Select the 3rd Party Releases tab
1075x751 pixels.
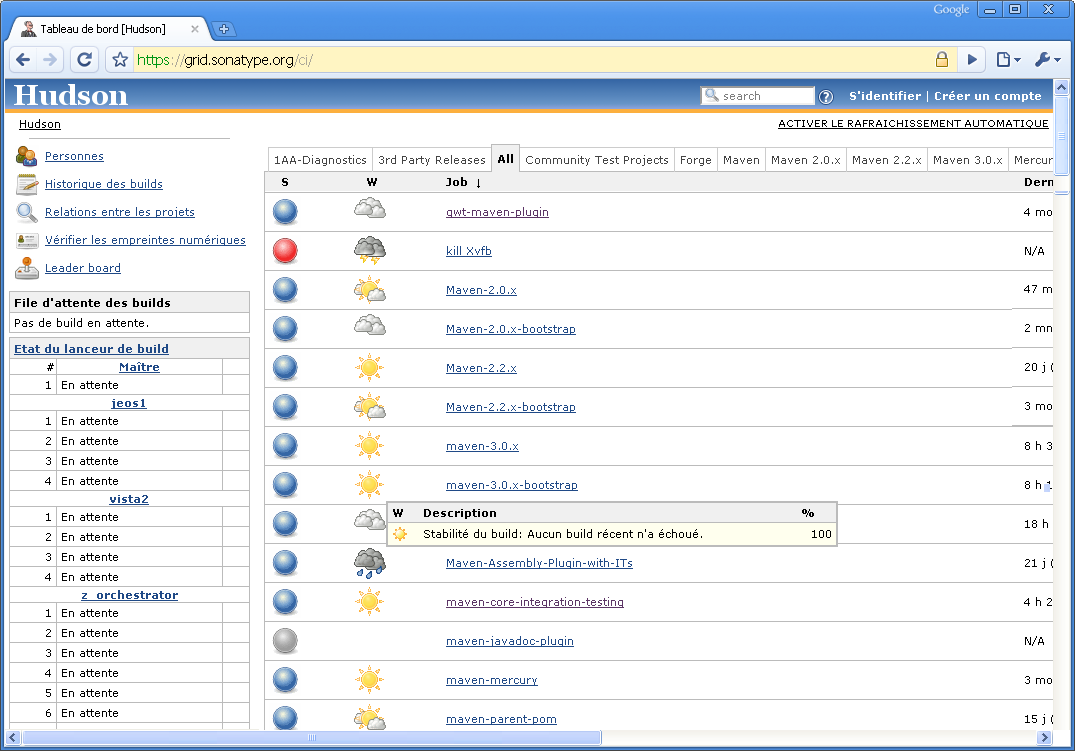(x=431, y=160)
